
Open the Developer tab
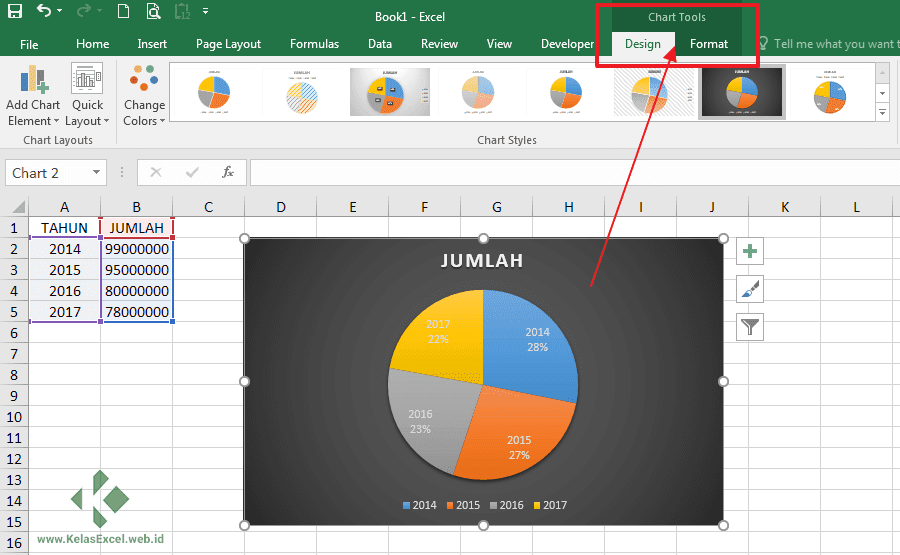click(x=567, y=44)
